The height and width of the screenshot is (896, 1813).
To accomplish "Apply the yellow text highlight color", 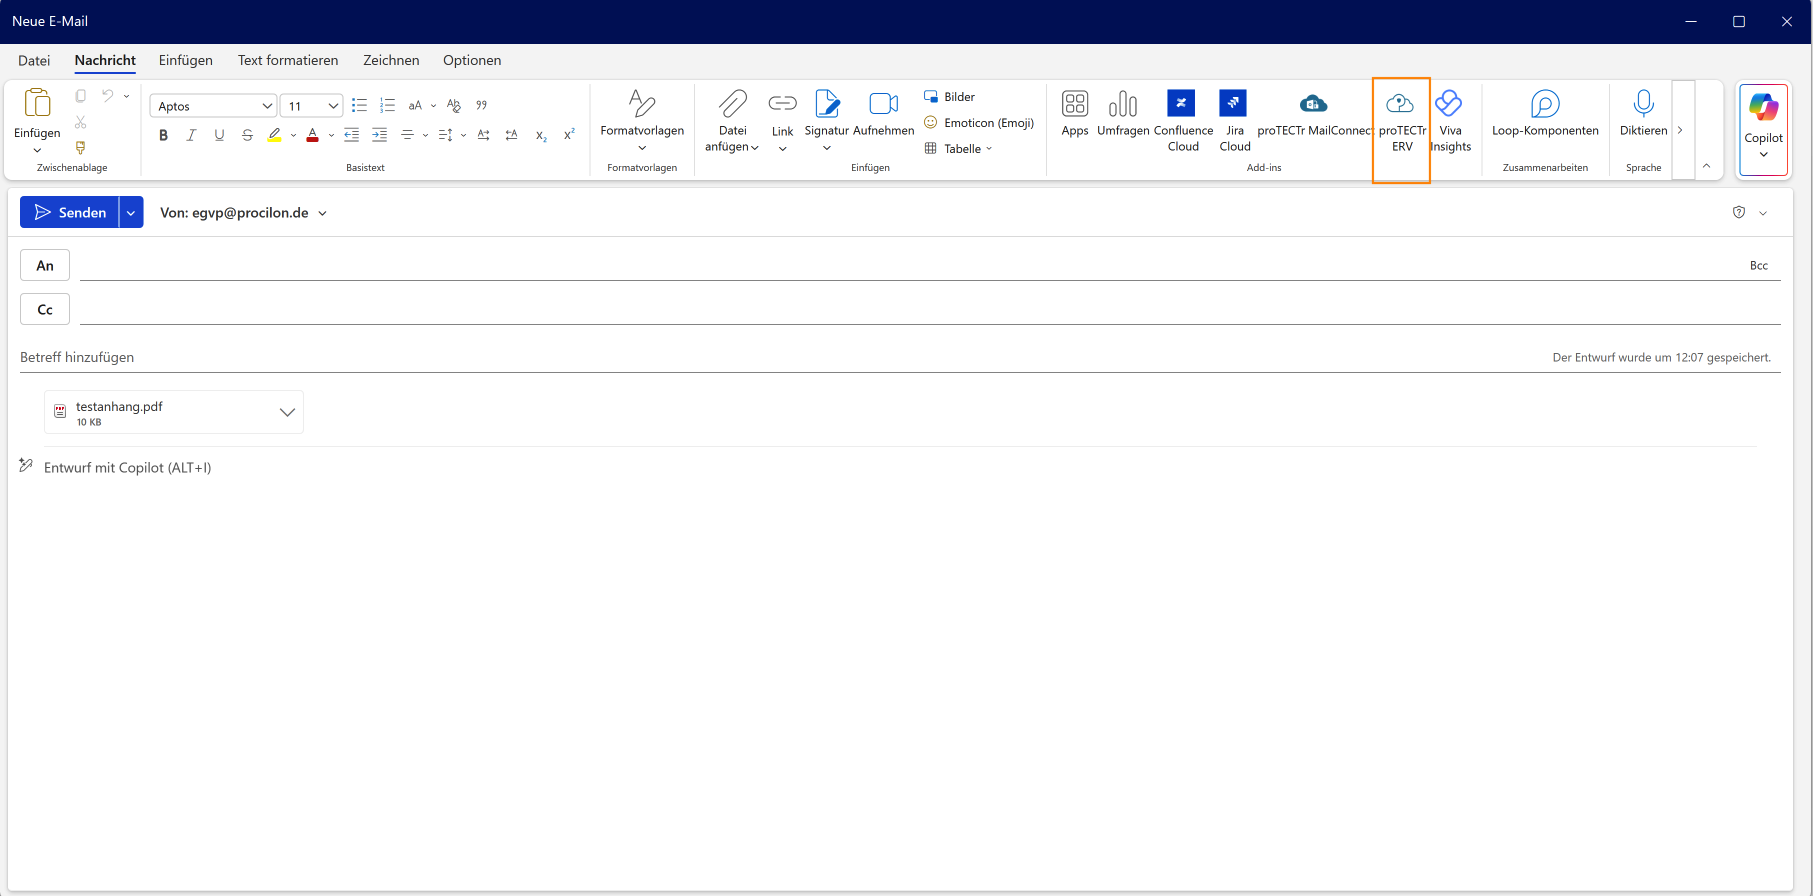I will 274,135.
